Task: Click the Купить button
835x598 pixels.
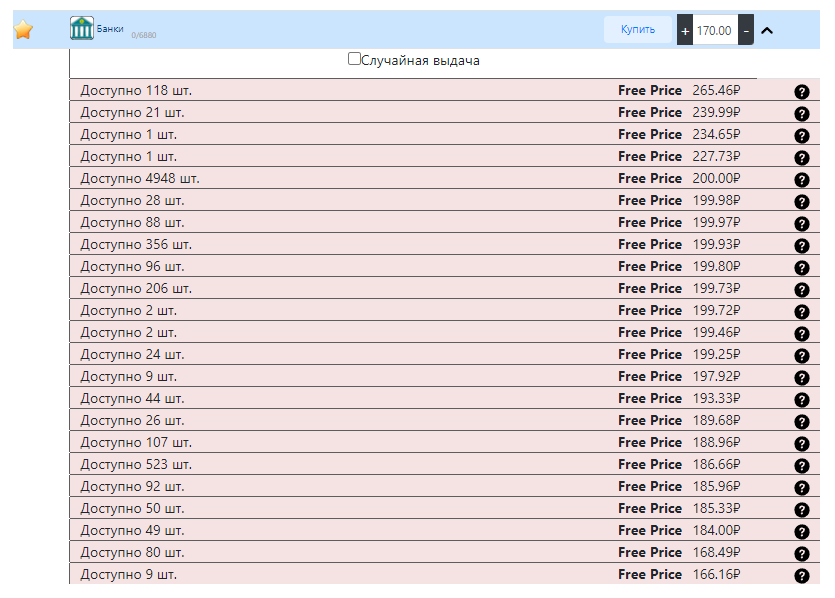Action: (x=637, y=29)
